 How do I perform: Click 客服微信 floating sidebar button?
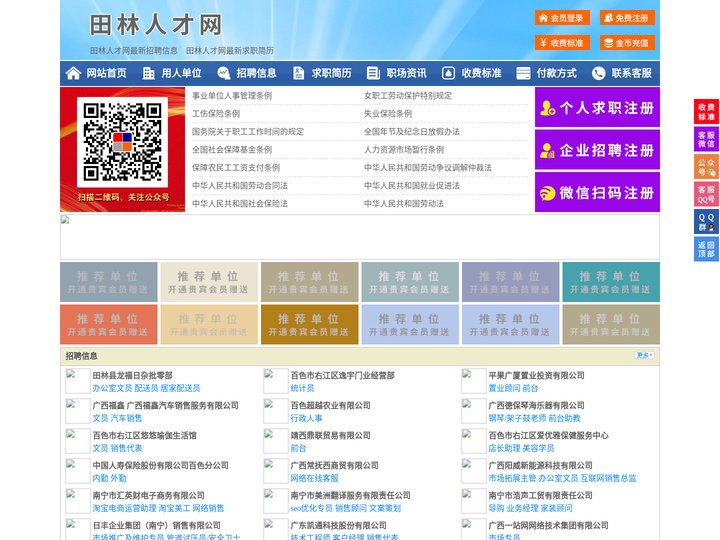pos(706,139)
